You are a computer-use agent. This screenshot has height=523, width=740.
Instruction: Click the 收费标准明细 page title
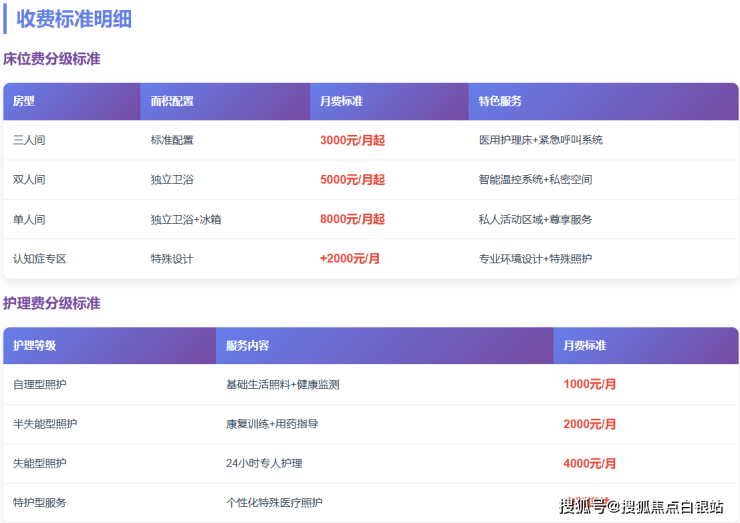pyautogui.click(x=74, y=19)
